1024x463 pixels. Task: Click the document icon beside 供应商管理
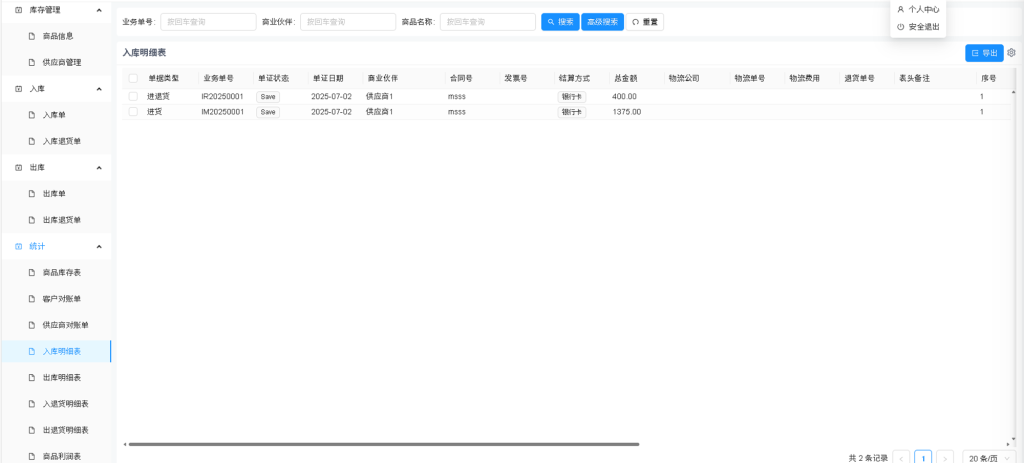(31, 62)
